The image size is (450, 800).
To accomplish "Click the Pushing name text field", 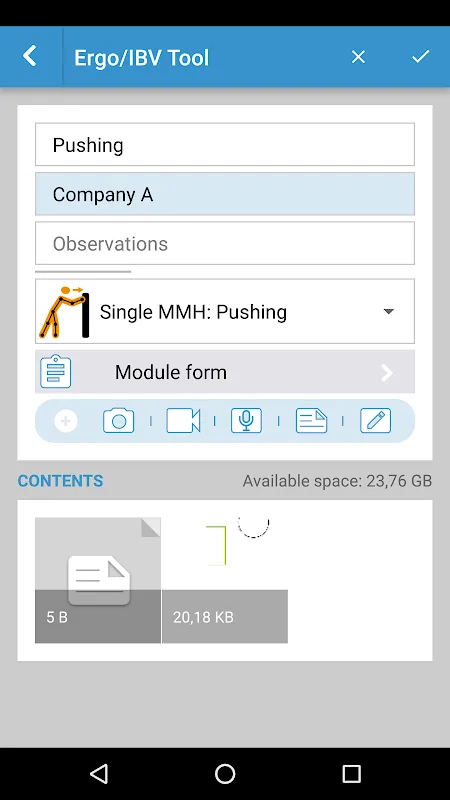I will pyautogui.click(x=225, y=145).
